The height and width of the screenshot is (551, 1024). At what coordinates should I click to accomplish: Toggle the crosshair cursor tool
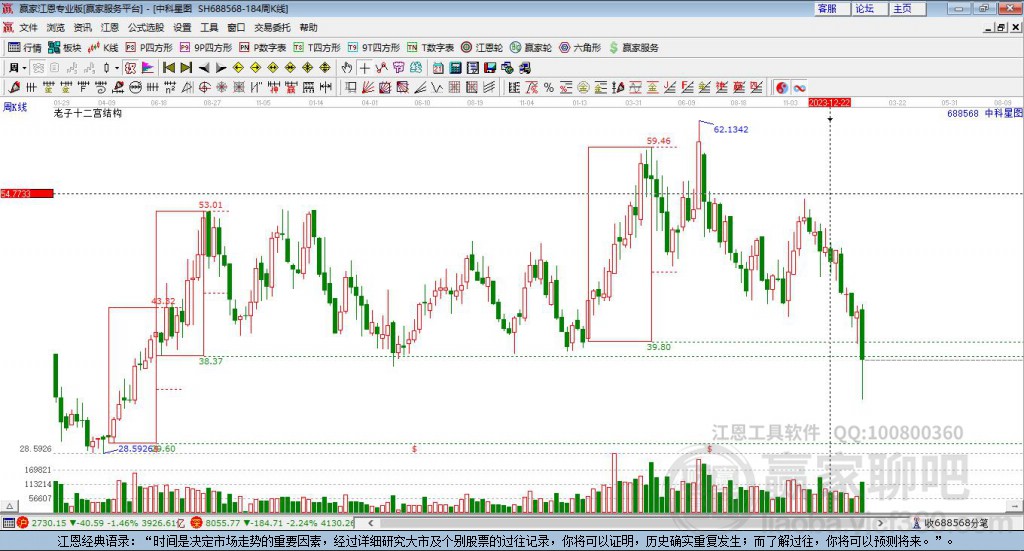coord(364,67)
